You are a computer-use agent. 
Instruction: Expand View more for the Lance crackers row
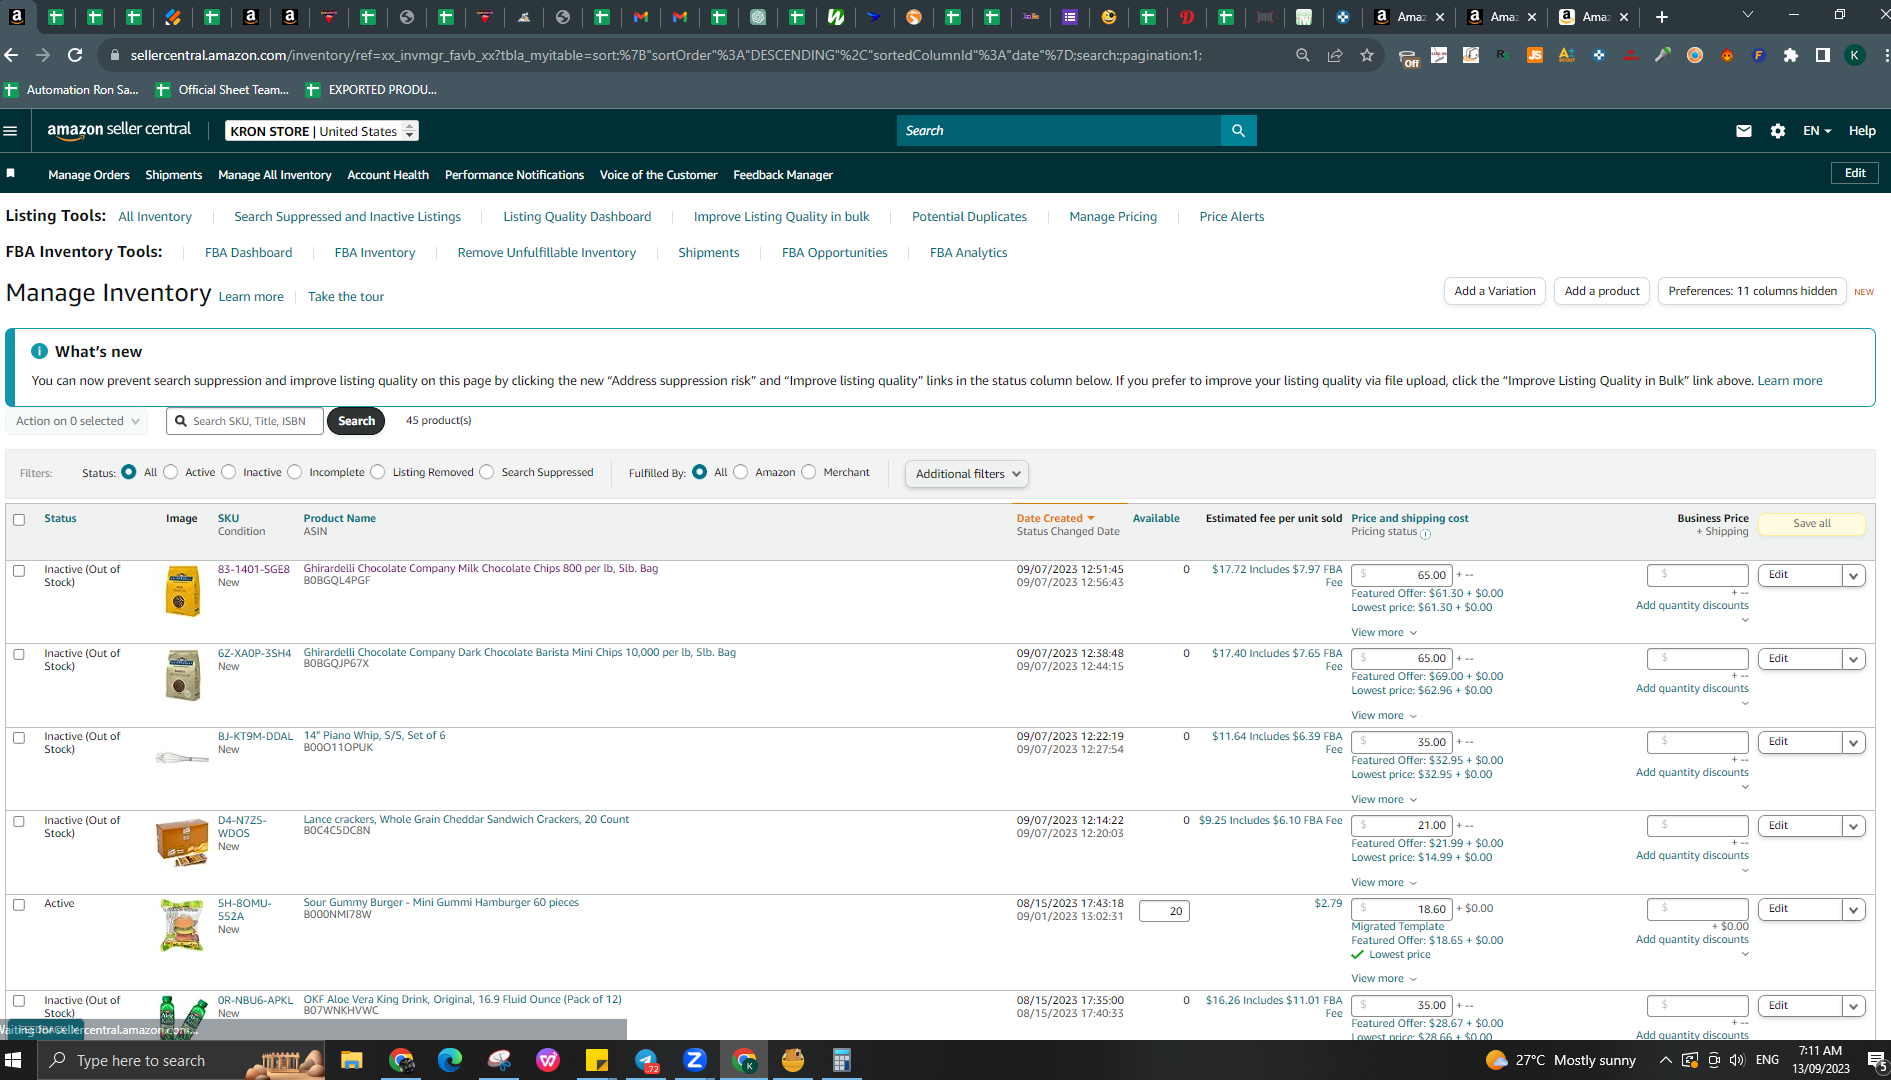(x=1384, y=883)
